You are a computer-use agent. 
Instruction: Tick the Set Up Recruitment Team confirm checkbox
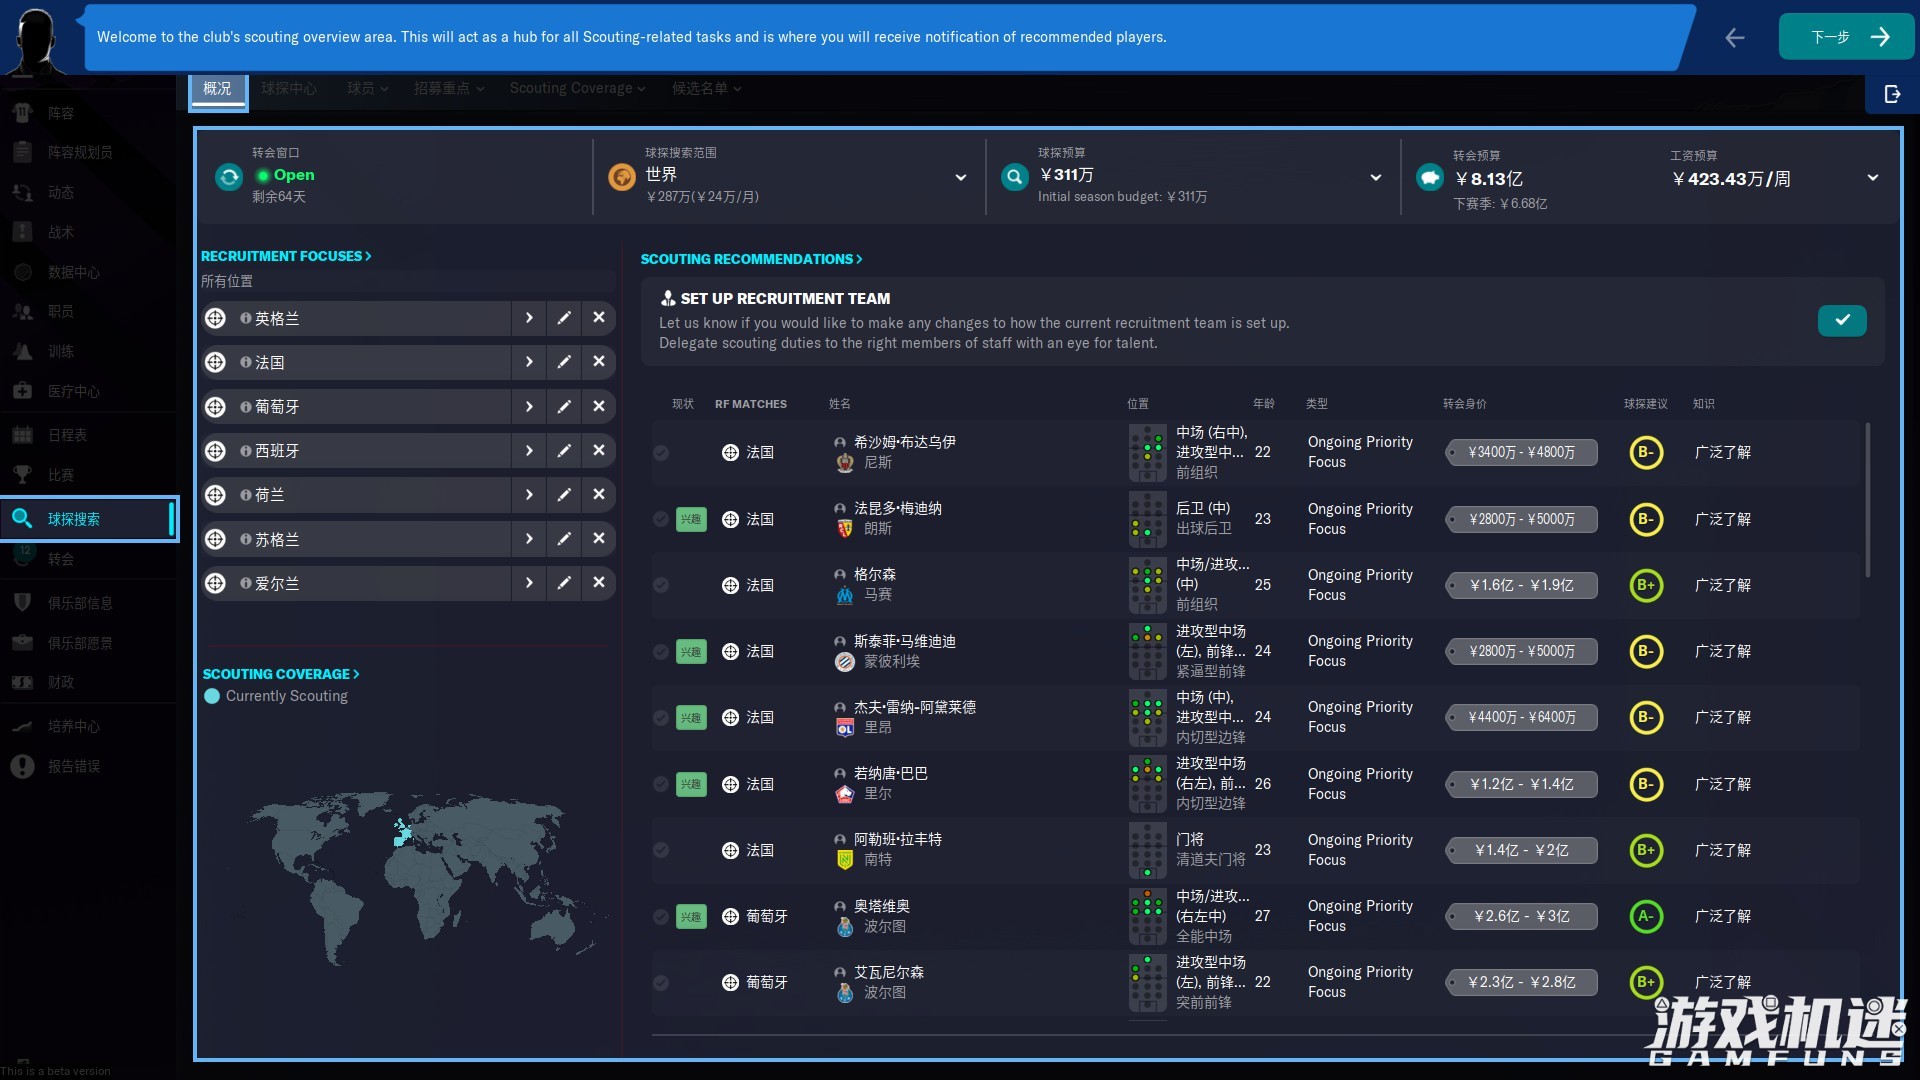pos(1841,320)
